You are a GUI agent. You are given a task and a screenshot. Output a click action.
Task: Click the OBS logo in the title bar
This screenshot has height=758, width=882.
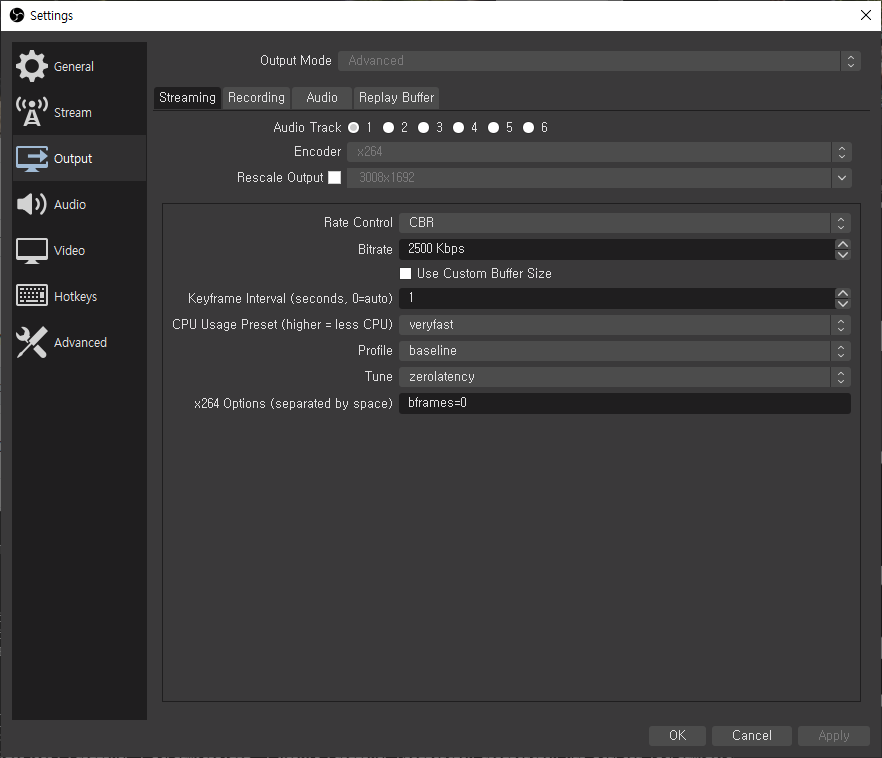(x=17, y=15)
